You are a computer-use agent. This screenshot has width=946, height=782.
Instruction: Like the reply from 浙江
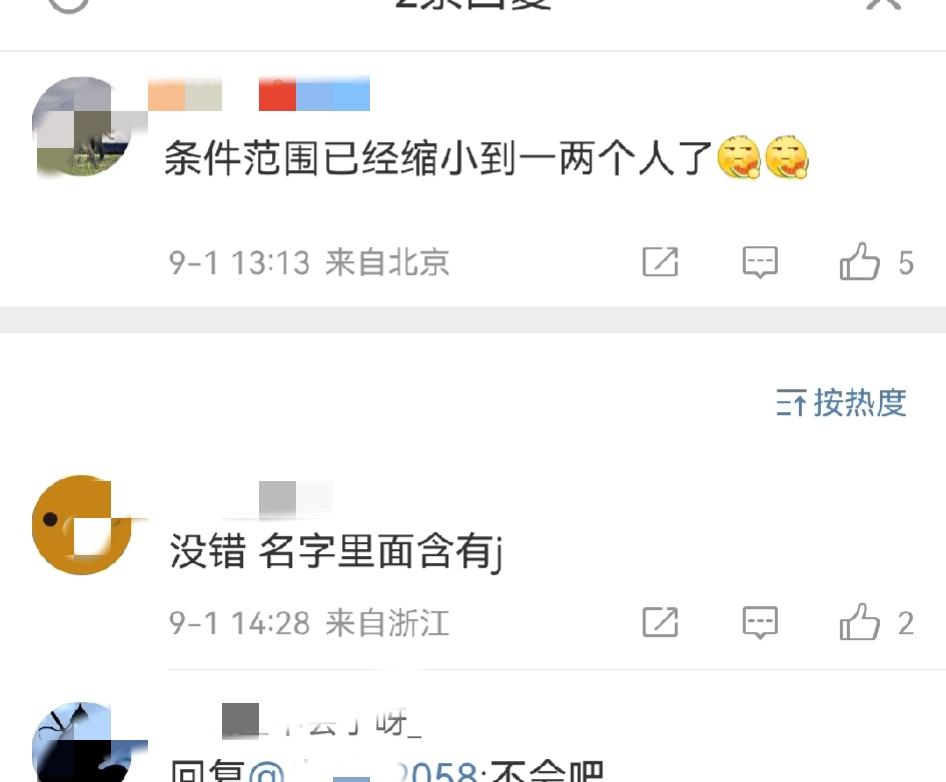pyautogui.click(x=859, y=622)
